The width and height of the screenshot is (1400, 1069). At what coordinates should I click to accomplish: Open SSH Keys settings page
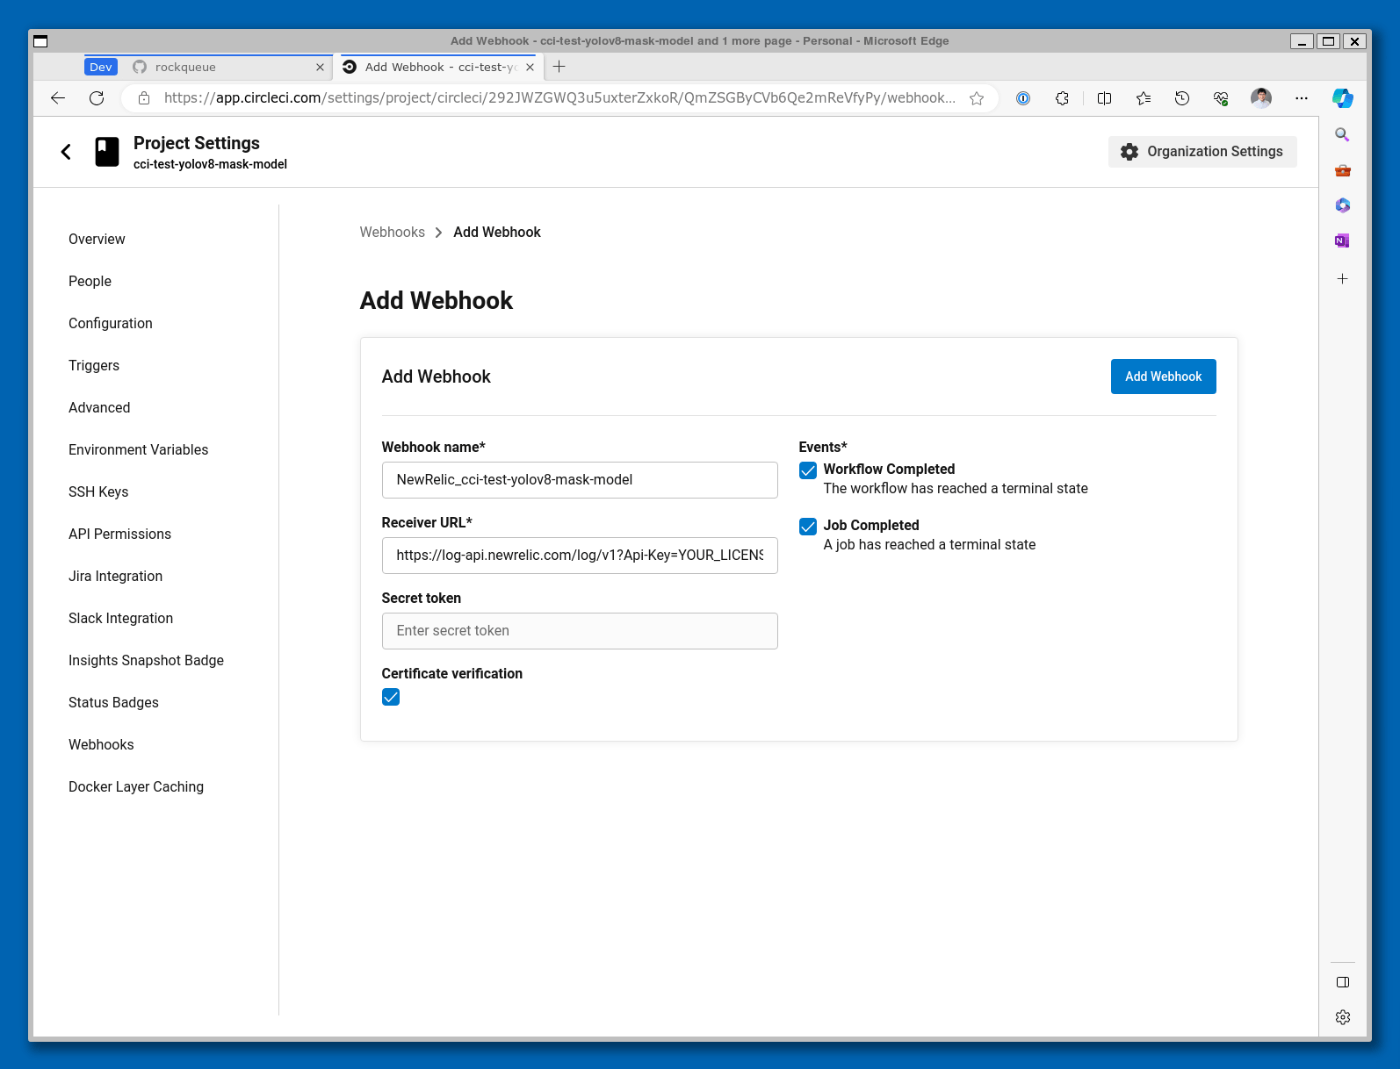point(98,491)
